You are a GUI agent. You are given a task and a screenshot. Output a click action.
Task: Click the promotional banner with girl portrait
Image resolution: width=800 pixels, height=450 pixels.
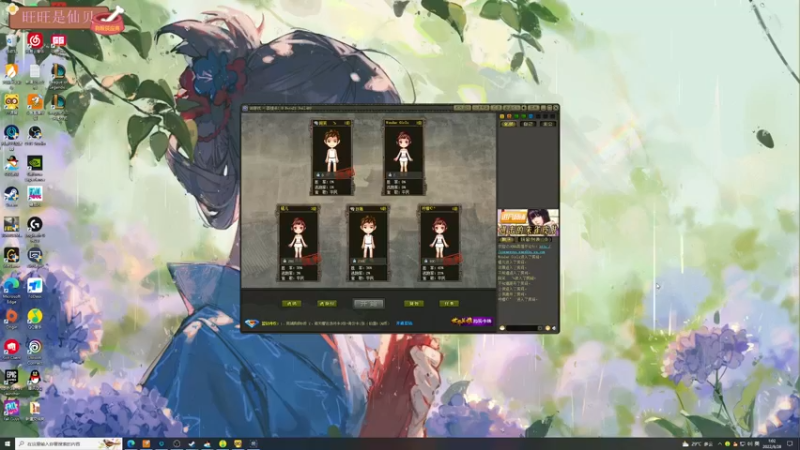[528, 222]
